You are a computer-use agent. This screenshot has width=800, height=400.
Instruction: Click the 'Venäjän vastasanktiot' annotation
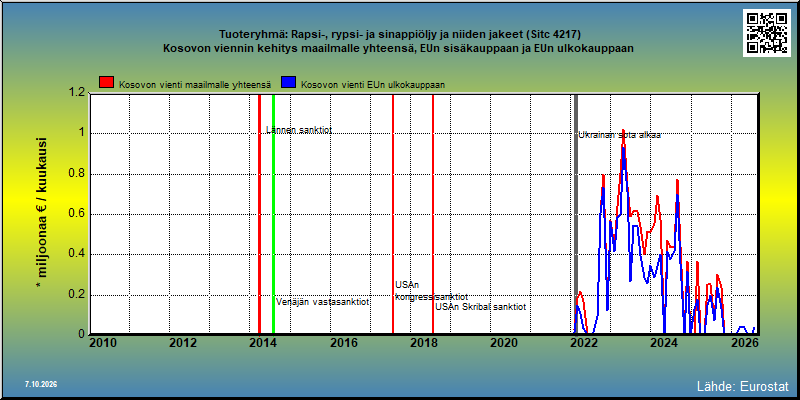tap(322, 302)
